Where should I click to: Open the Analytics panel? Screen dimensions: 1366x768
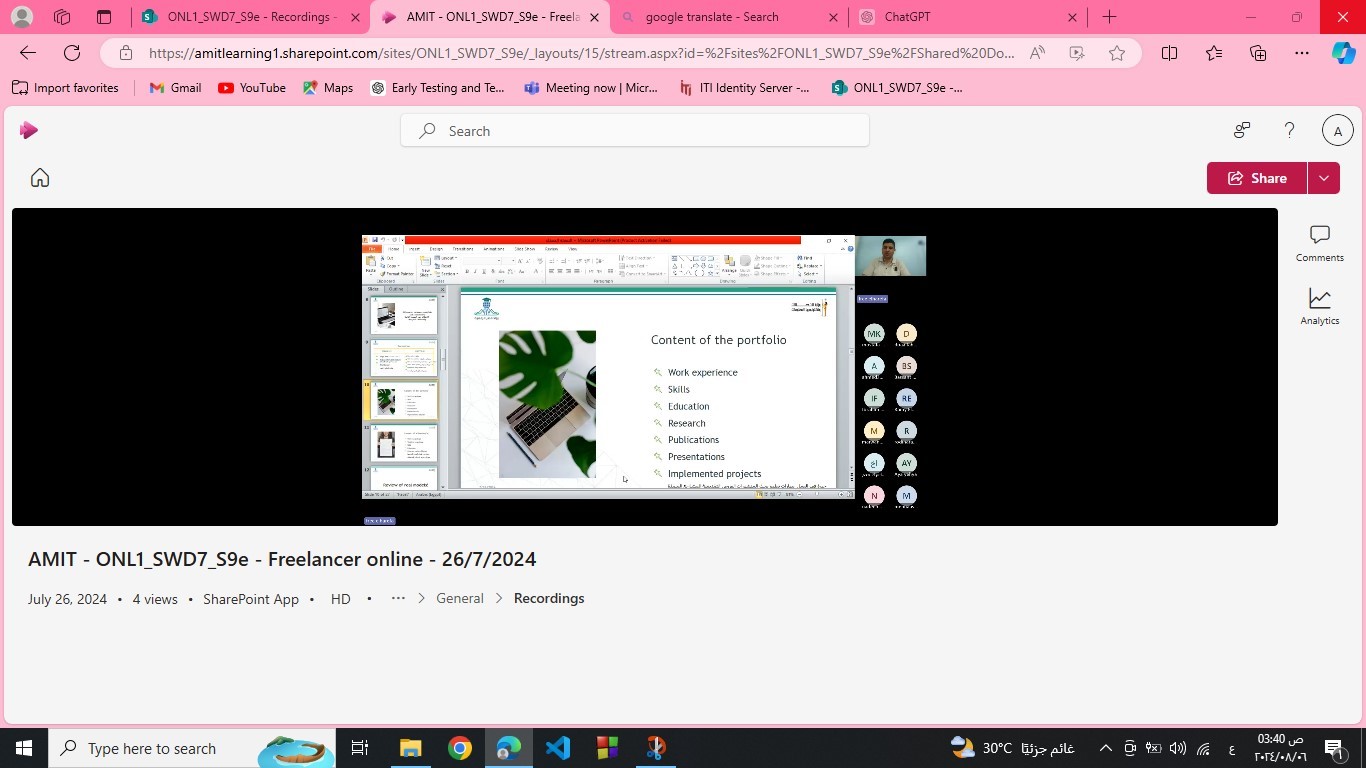click(1319, 306)
